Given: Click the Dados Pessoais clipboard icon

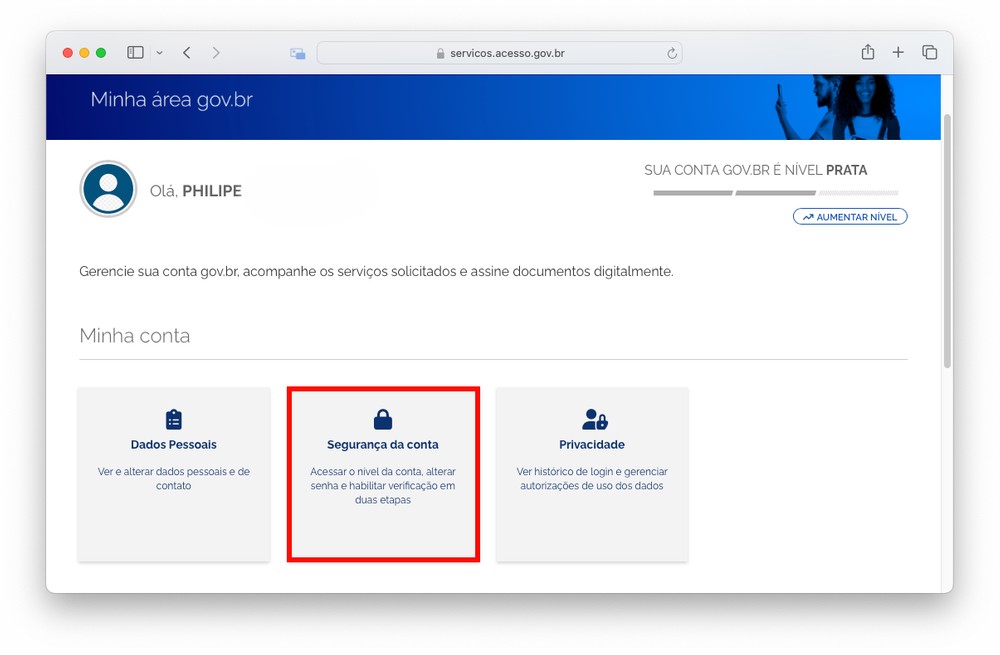Looking at the screenshot, I should [174, 419].
